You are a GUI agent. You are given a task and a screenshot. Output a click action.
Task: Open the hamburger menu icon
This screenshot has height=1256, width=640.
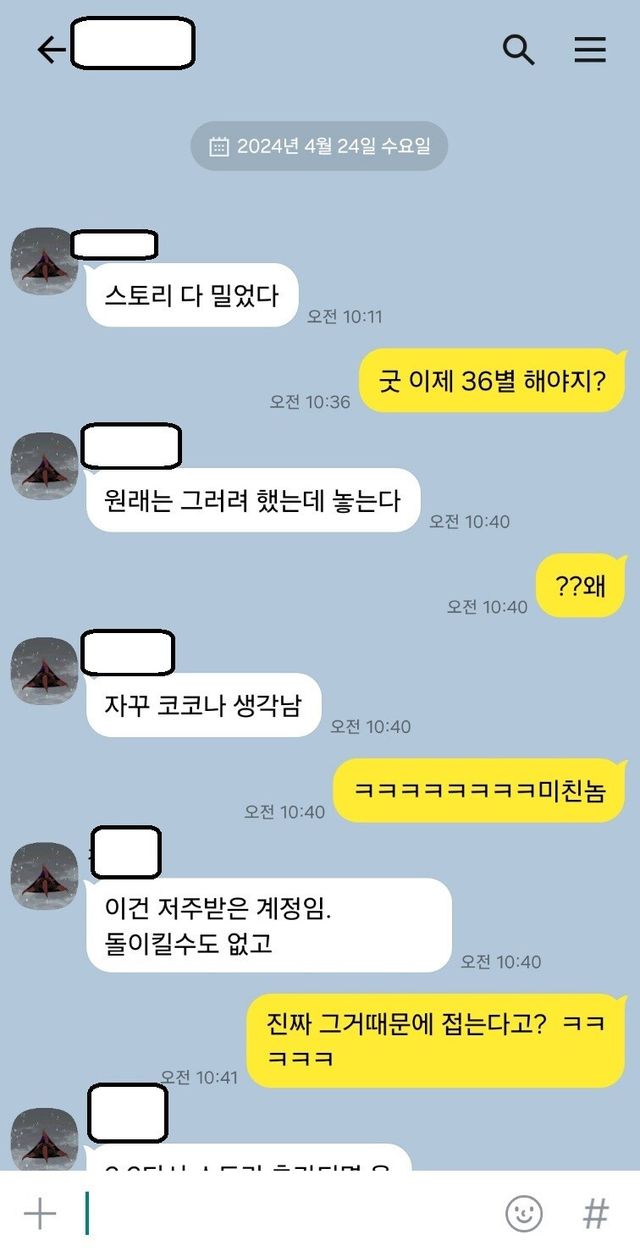tap(590, 50)
